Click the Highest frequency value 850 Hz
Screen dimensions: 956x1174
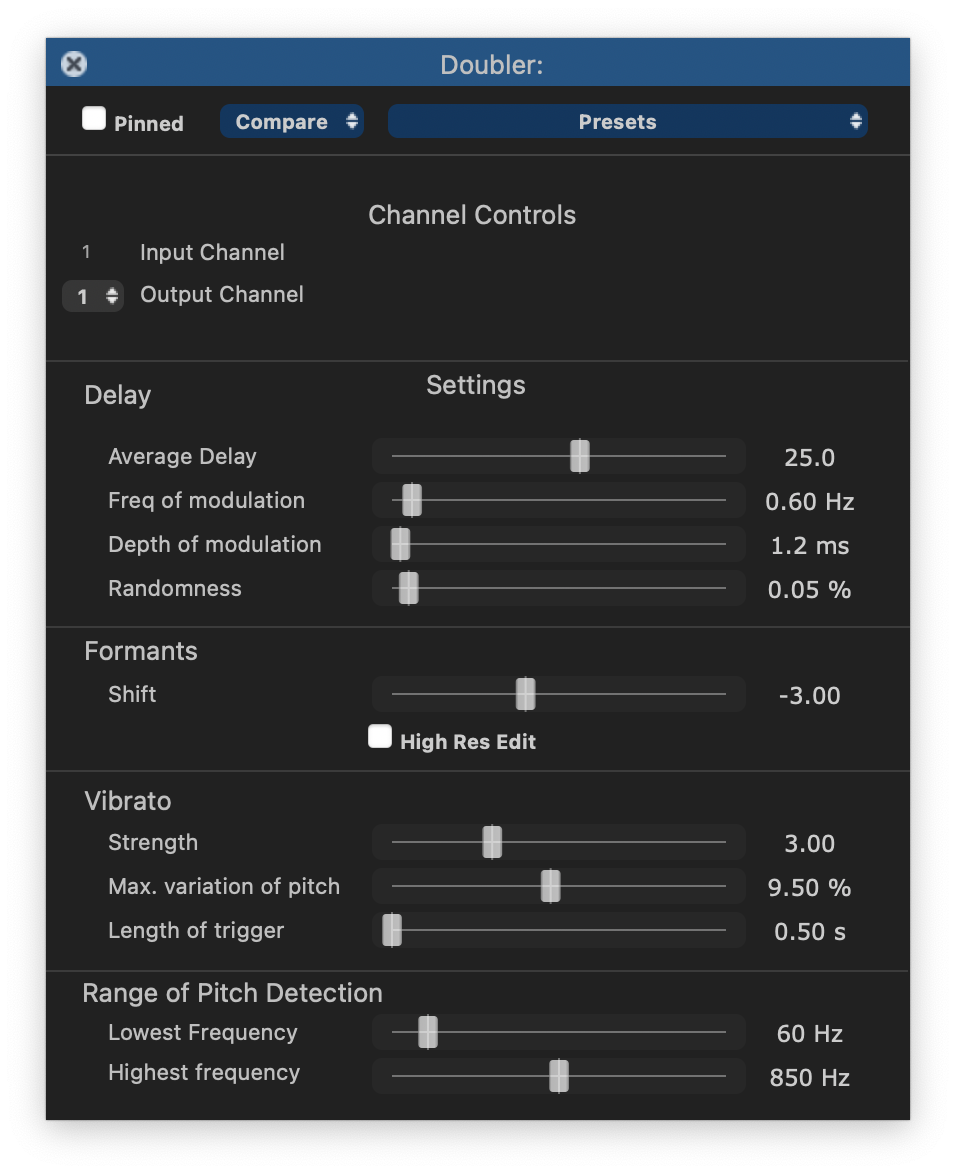[809, 1078]
